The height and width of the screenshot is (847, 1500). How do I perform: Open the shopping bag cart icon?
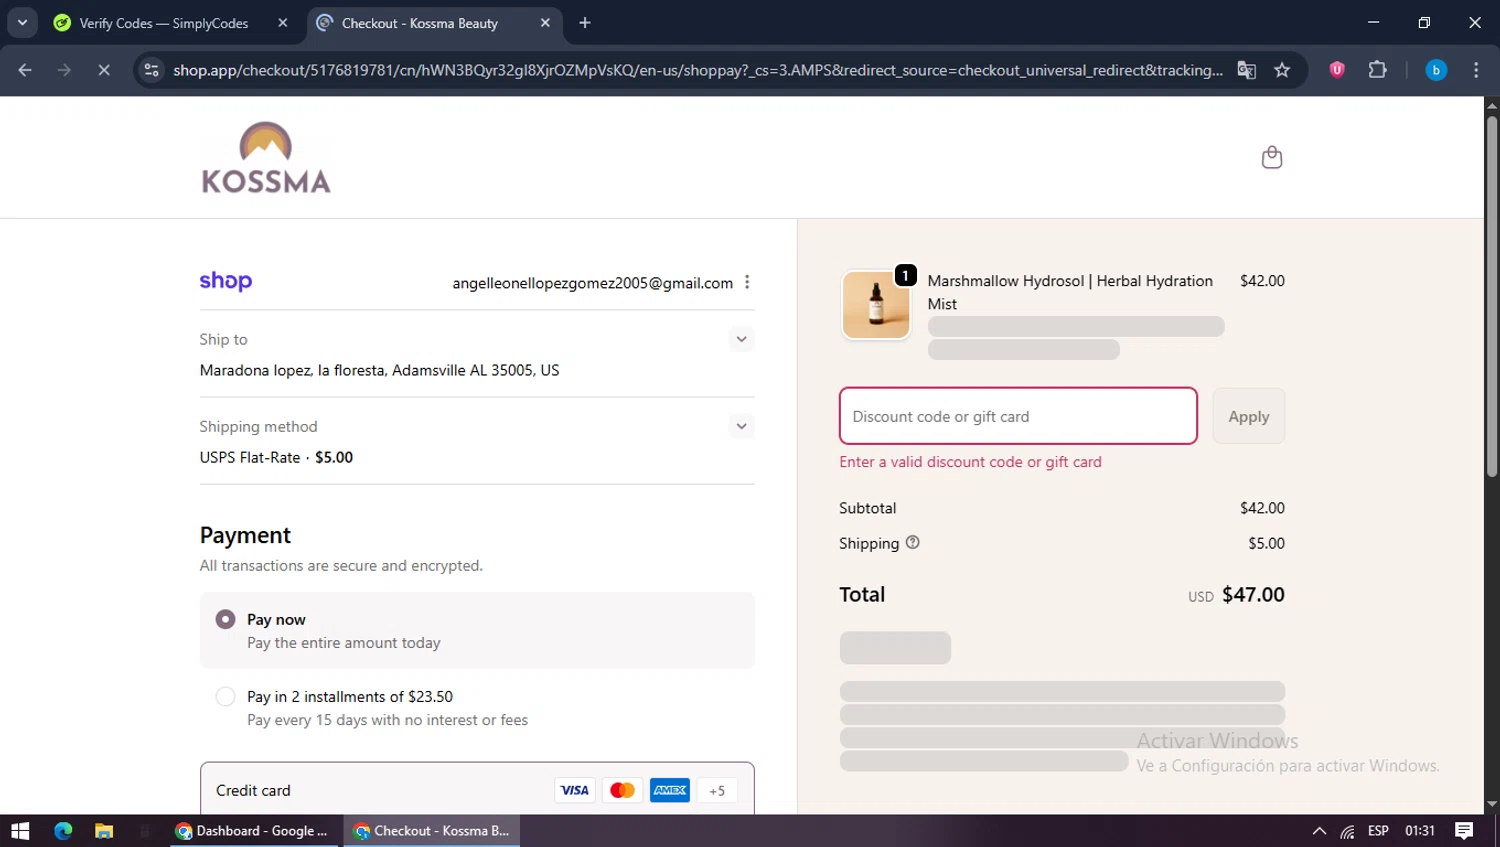[1271, 157]
